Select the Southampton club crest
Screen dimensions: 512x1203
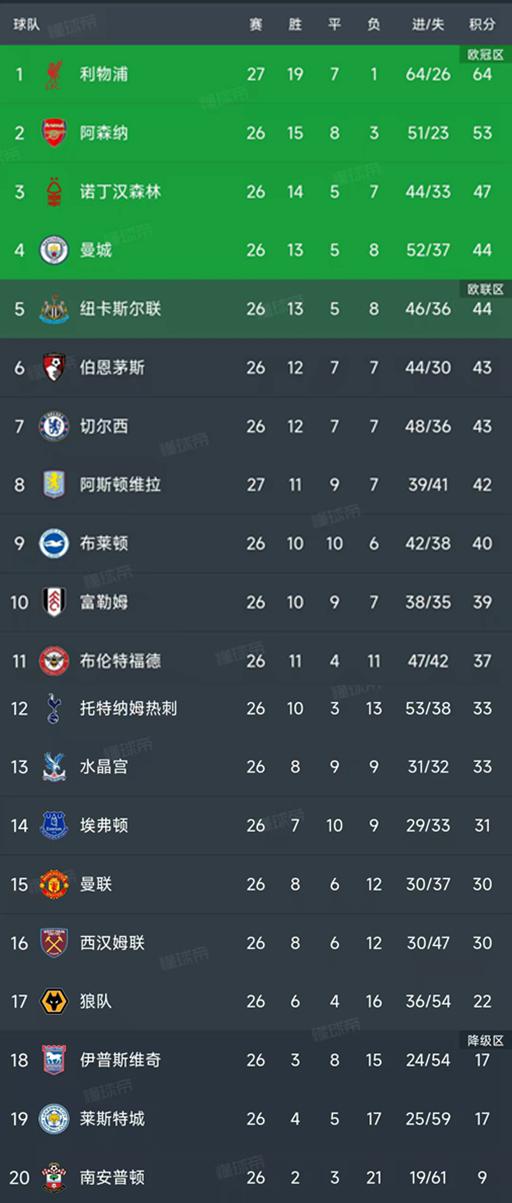(53, 1178)
